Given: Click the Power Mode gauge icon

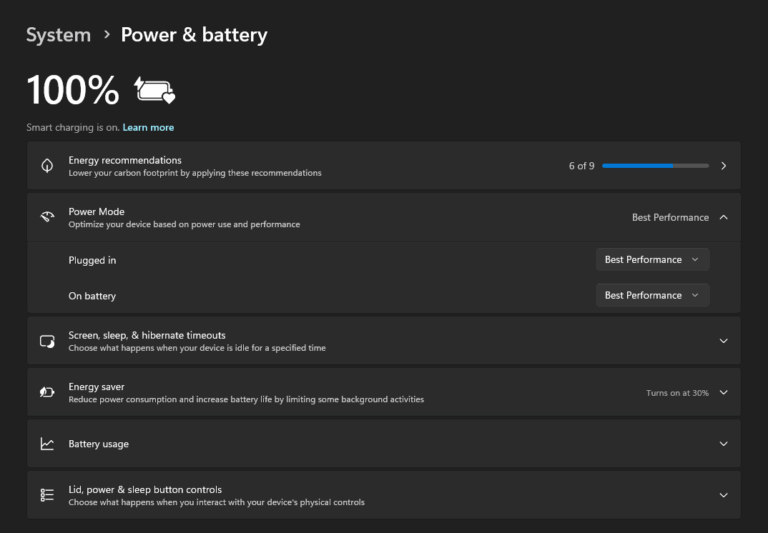Looking at the screenshot, I should pyautogui.click(x=47, y=217).
